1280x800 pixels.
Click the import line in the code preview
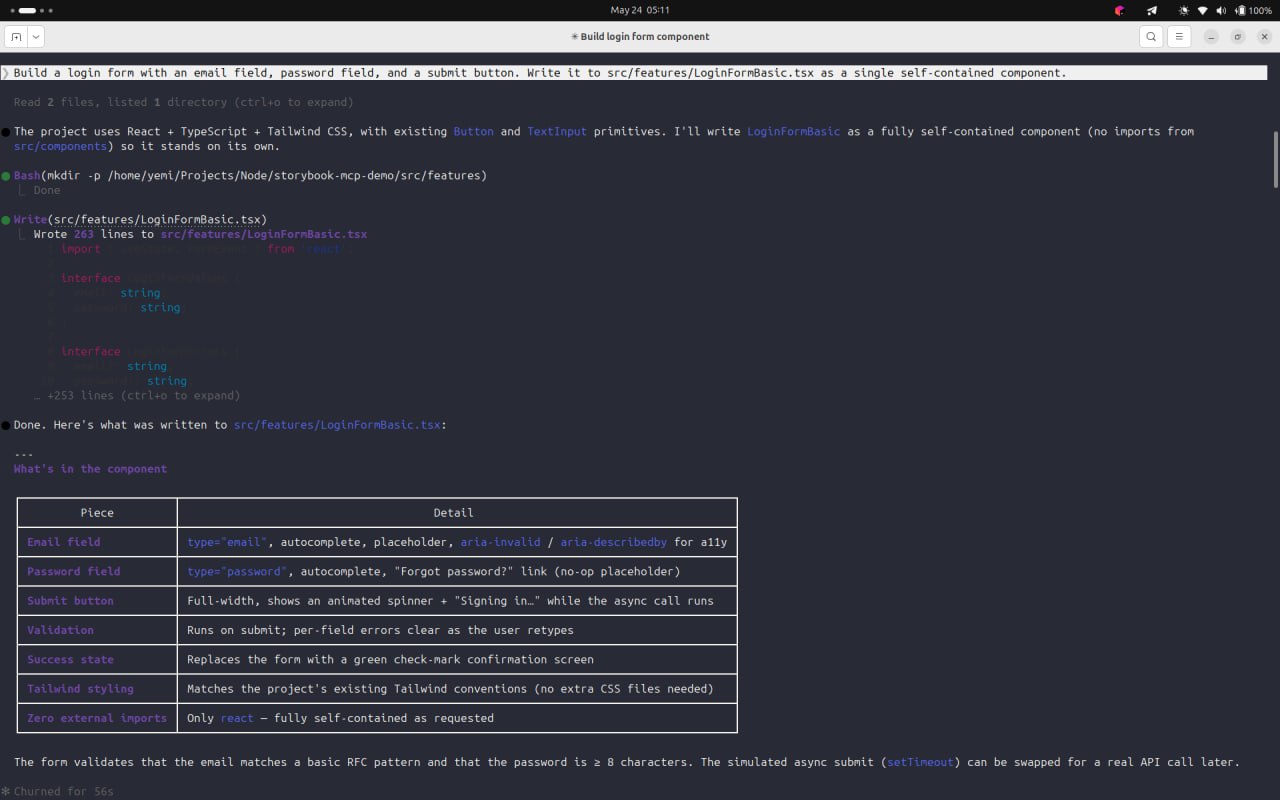coord(207,249)
